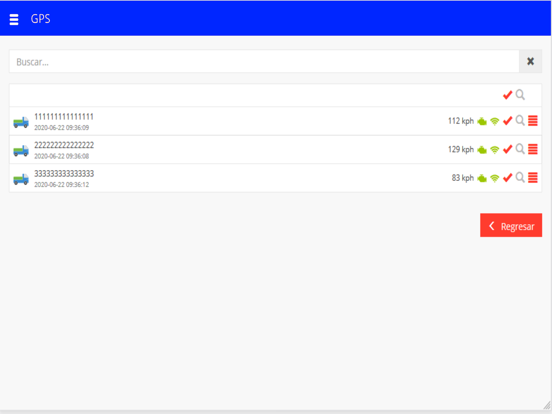Click the resize grip in the window corner

click(x=547, y=405)
